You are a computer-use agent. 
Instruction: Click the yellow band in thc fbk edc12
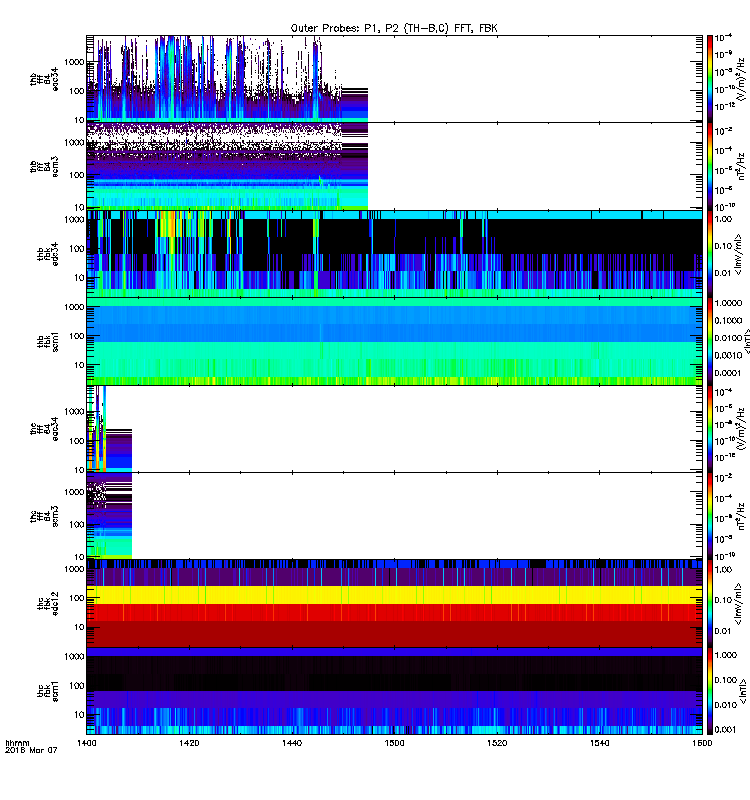point(394,595)
